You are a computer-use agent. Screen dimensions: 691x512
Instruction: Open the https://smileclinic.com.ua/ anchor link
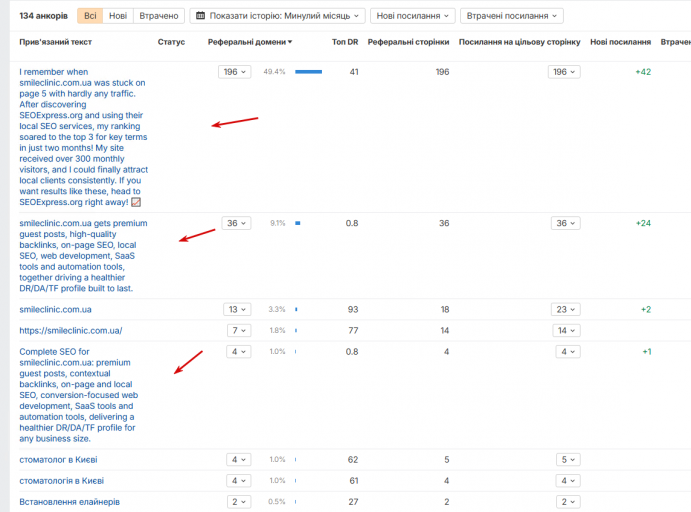[x=71, y=330]
